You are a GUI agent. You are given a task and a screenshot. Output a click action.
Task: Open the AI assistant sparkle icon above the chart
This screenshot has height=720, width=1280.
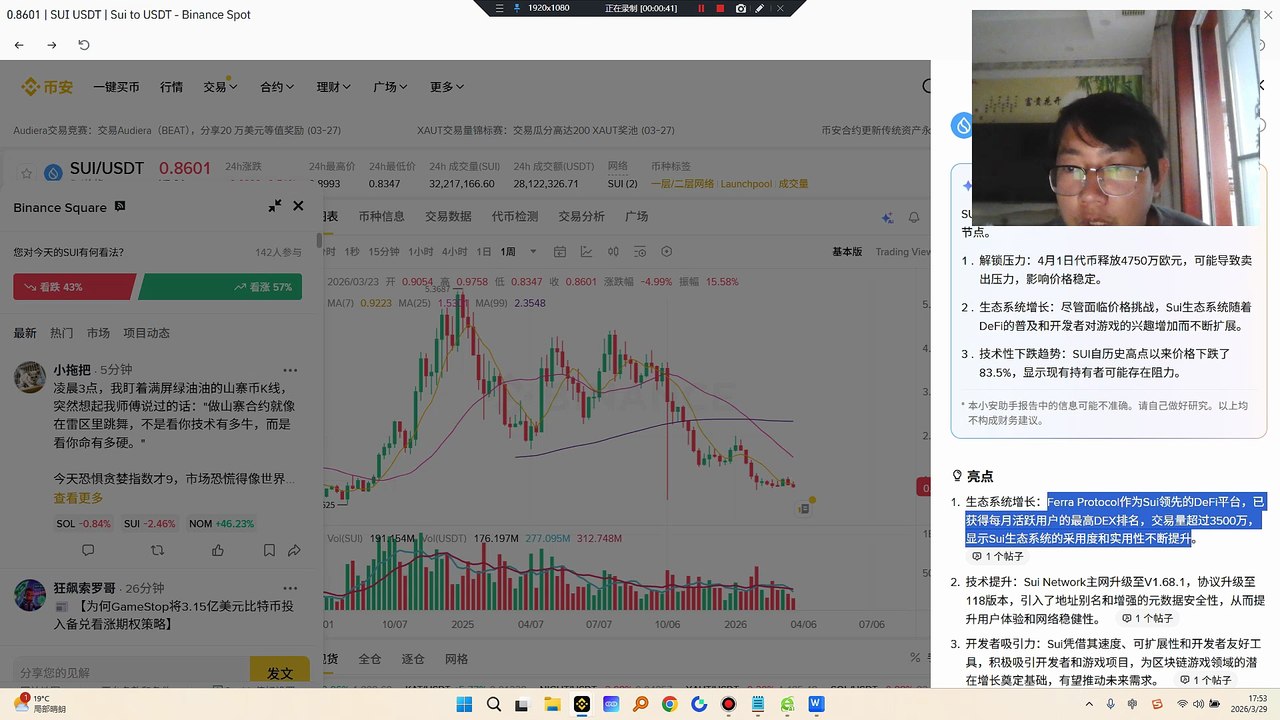click(x=887, y=217)
